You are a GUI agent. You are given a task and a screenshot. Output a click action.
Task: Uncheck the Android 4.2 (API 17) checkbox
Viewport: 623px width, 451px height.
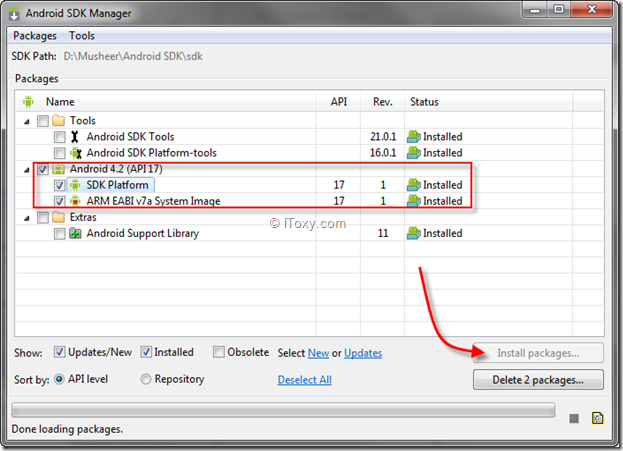click(43, 170)
